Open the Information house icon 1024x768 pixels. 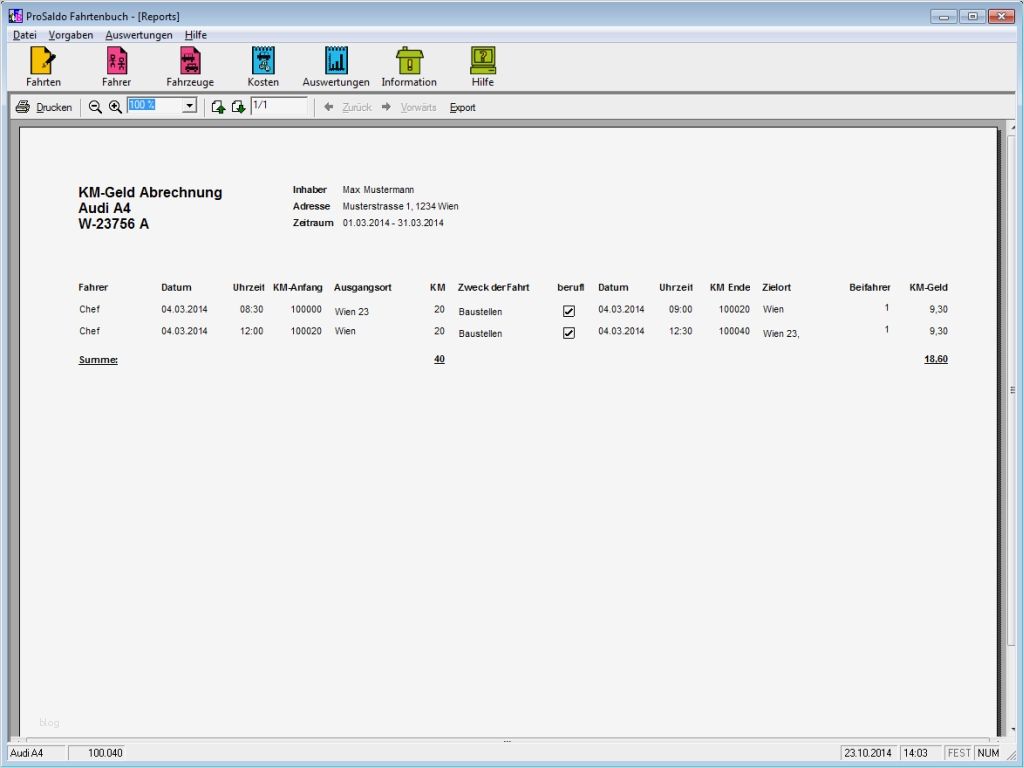[409, 60]
